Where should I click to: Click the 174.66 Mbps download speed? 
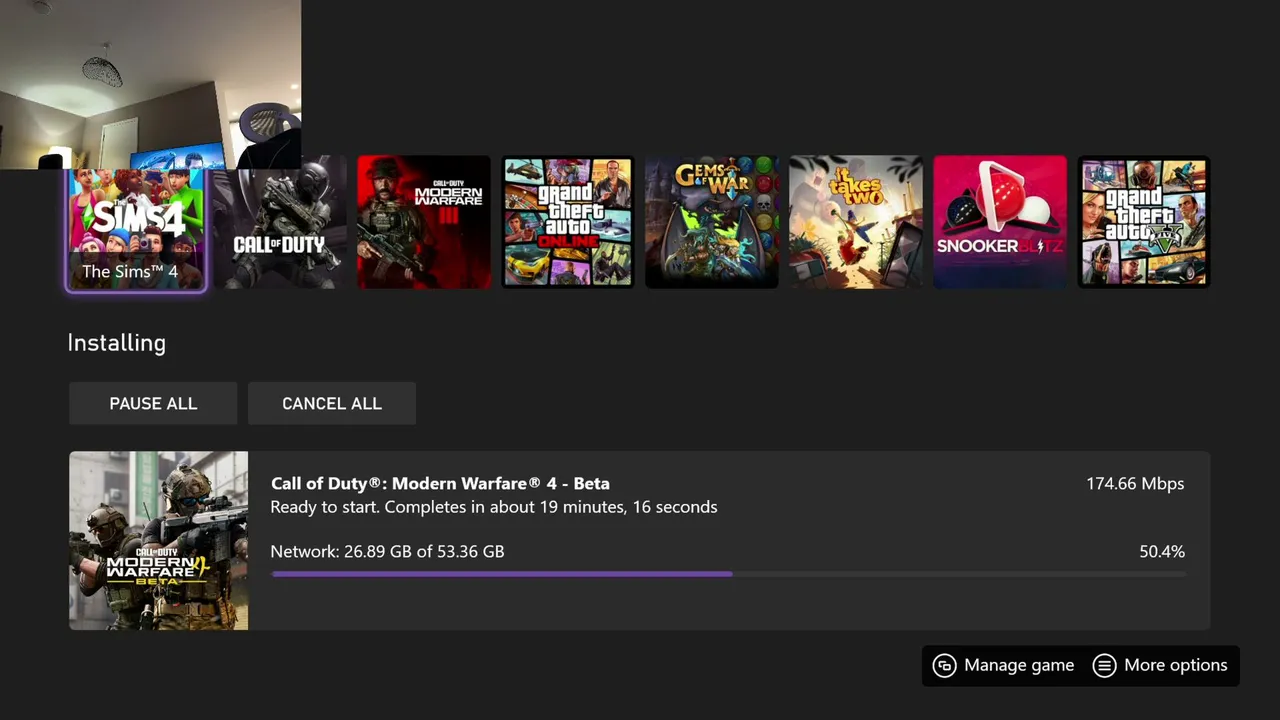1135,483
